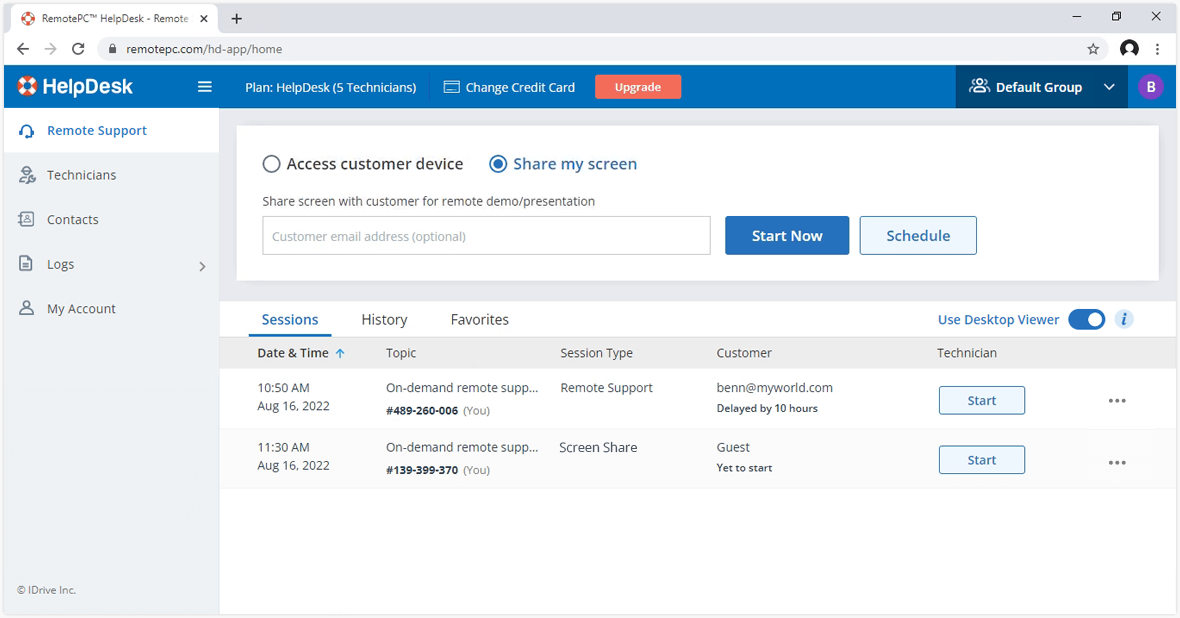Open more options for session #139-399-370
The width and height of the screenshot is (1180, 618).
[x=1118, y=463]
